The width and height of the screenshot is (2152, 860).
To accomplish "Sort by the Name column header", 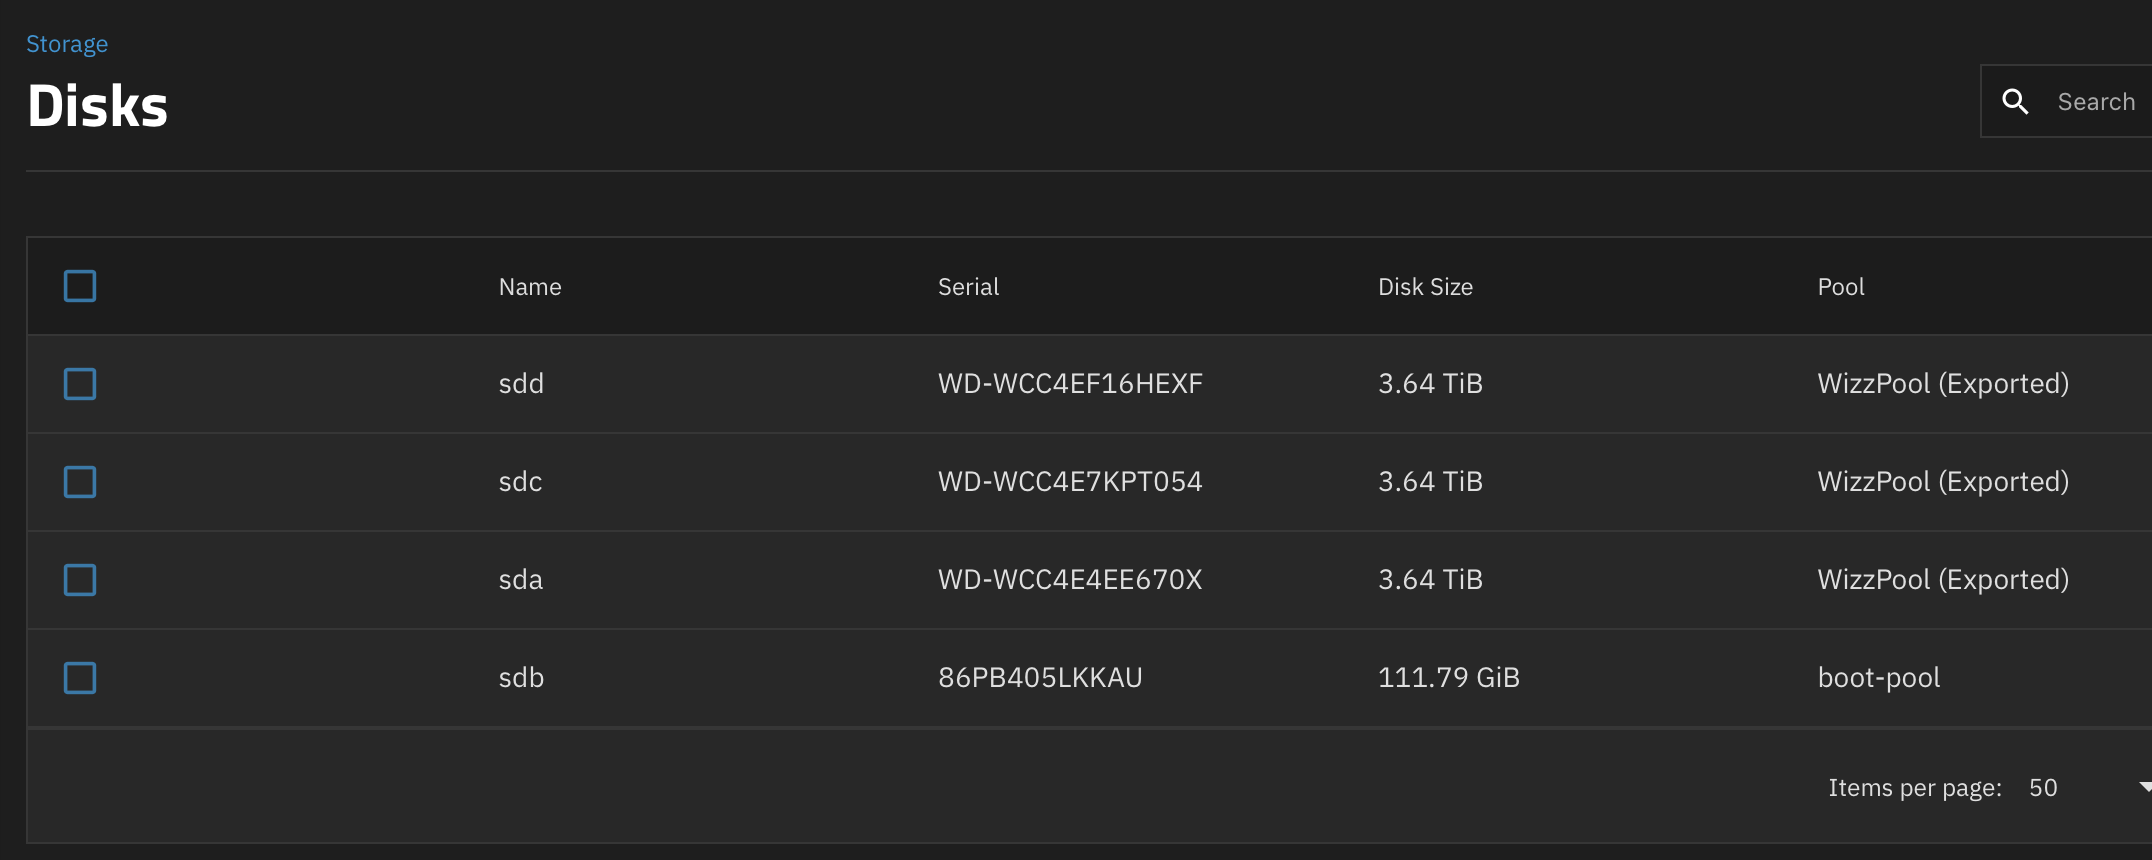I will [x=530, y=287].
